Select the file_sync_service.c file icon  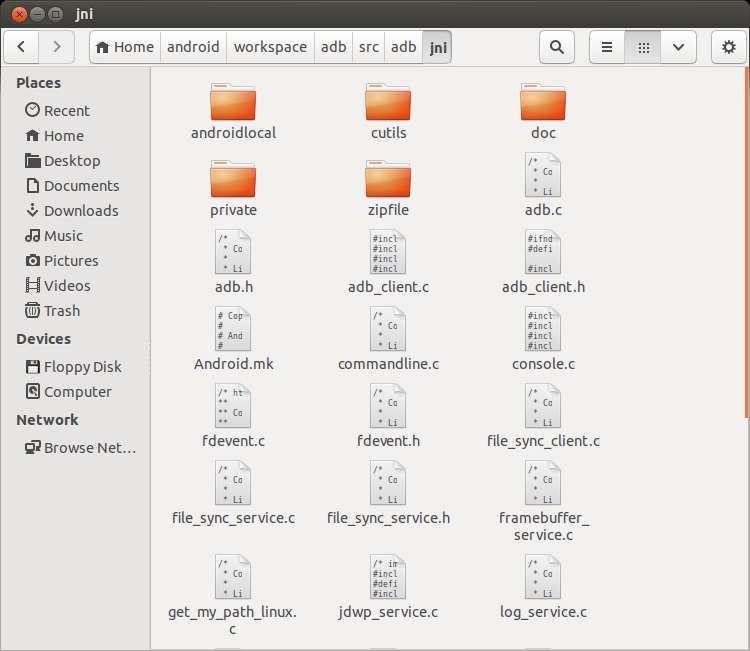[233, 483]
